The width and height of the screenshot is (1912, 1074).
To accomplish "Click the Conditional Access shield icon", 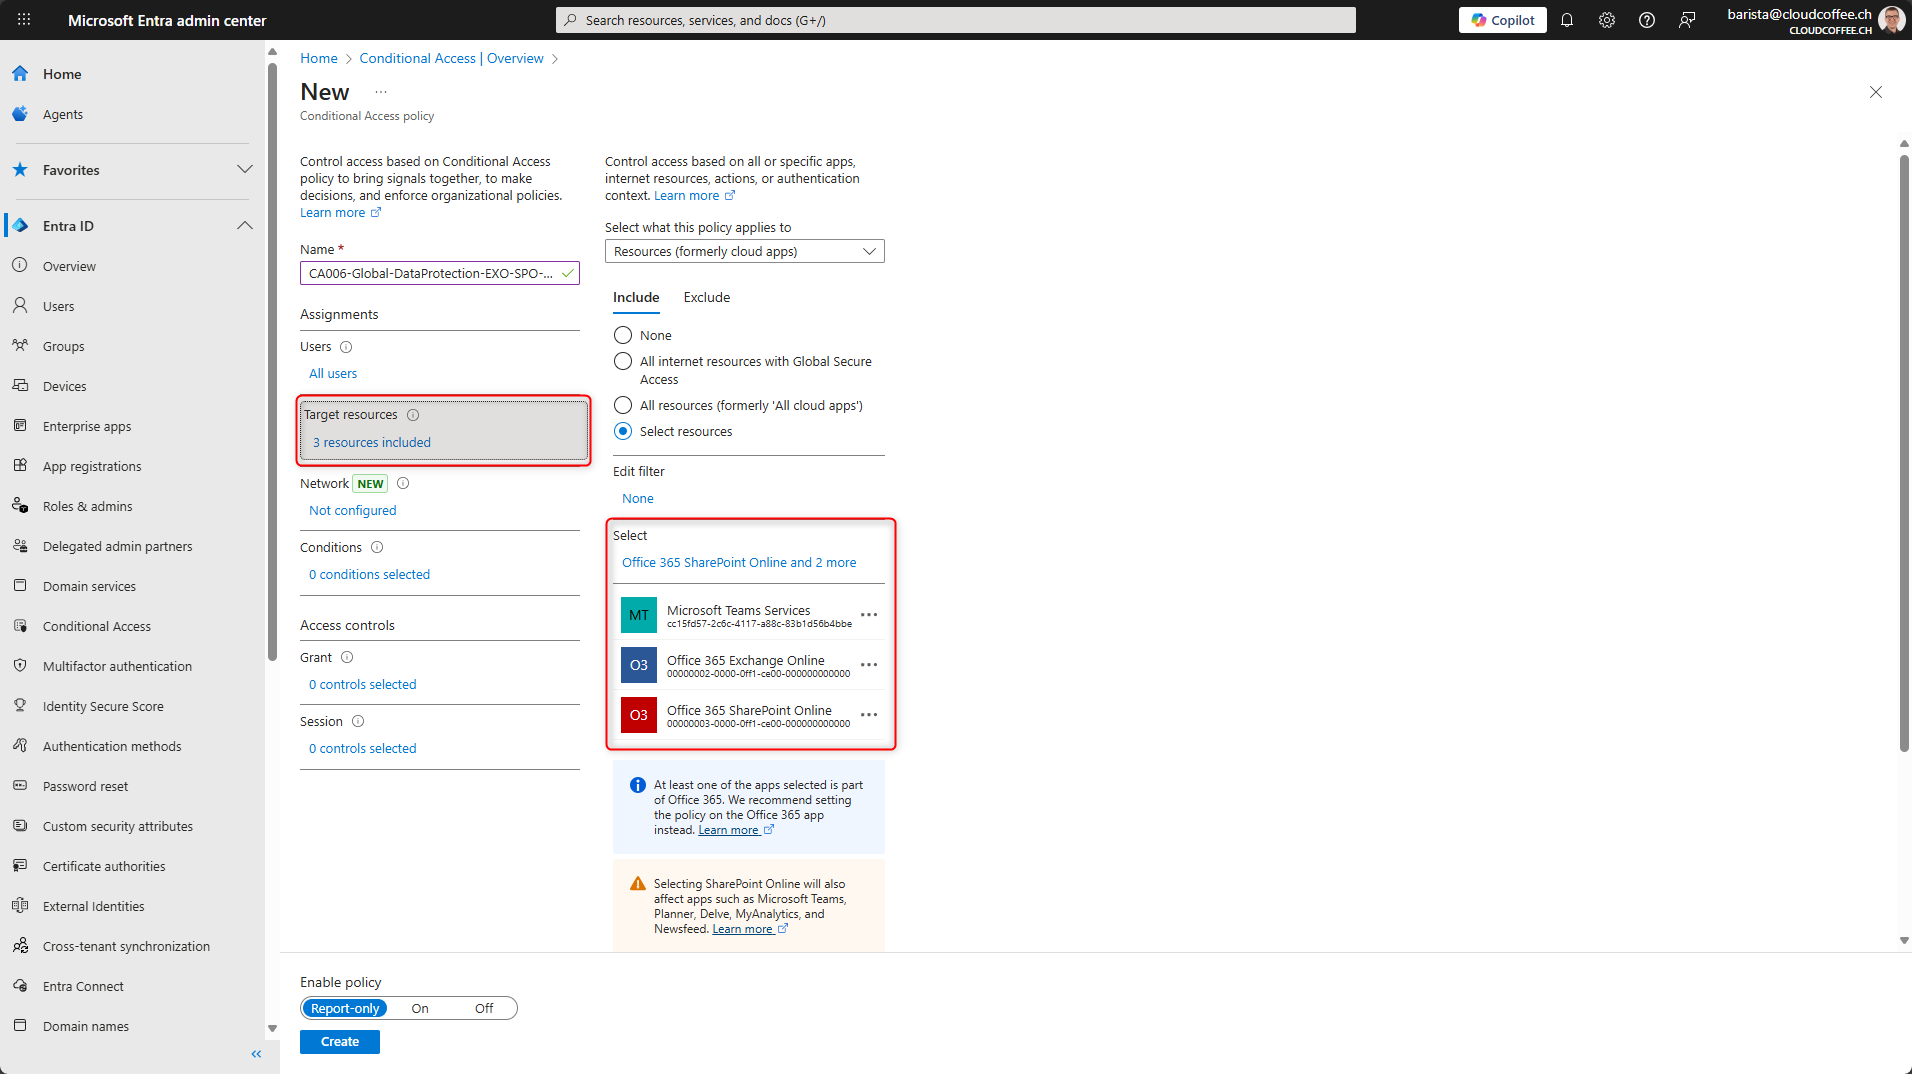I will click(20, 626).
